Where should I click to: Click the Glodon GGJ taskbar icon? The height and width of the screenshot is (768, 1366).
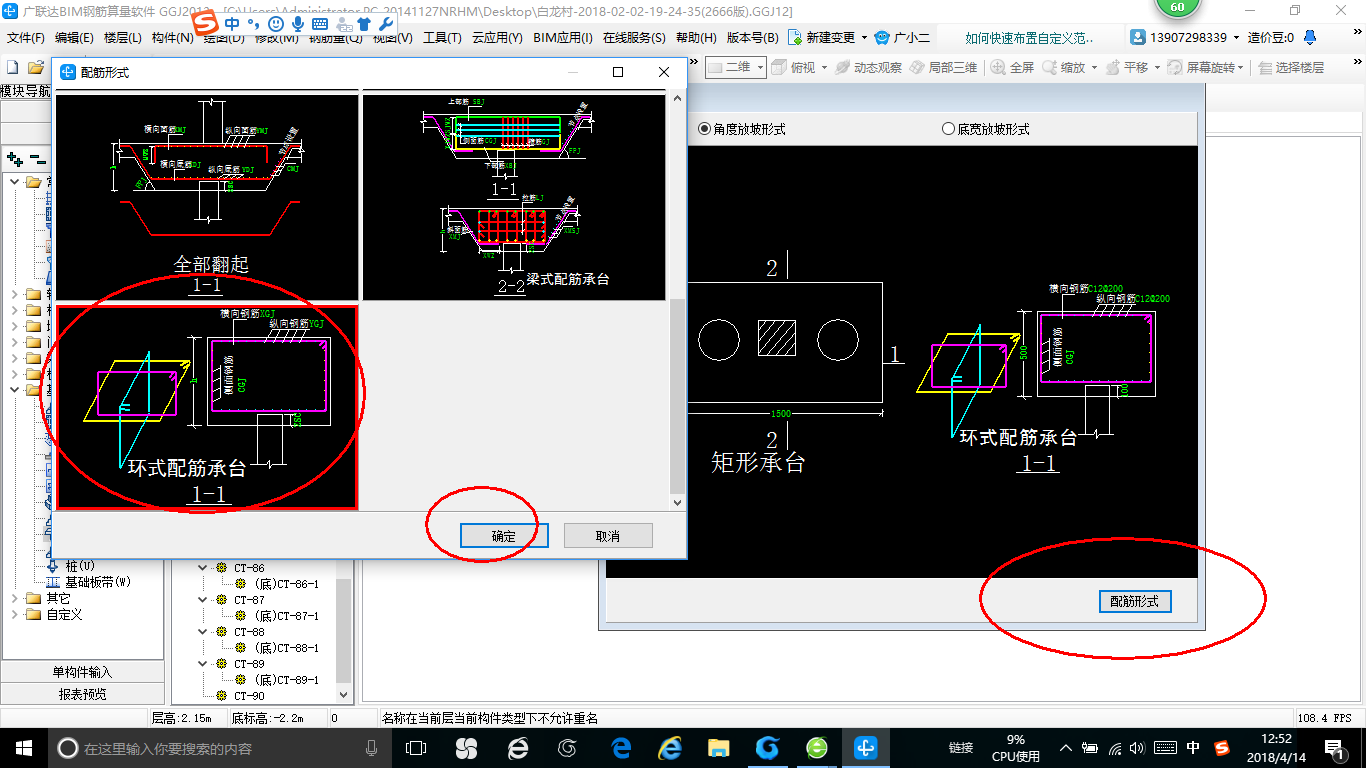coord(866,747)
